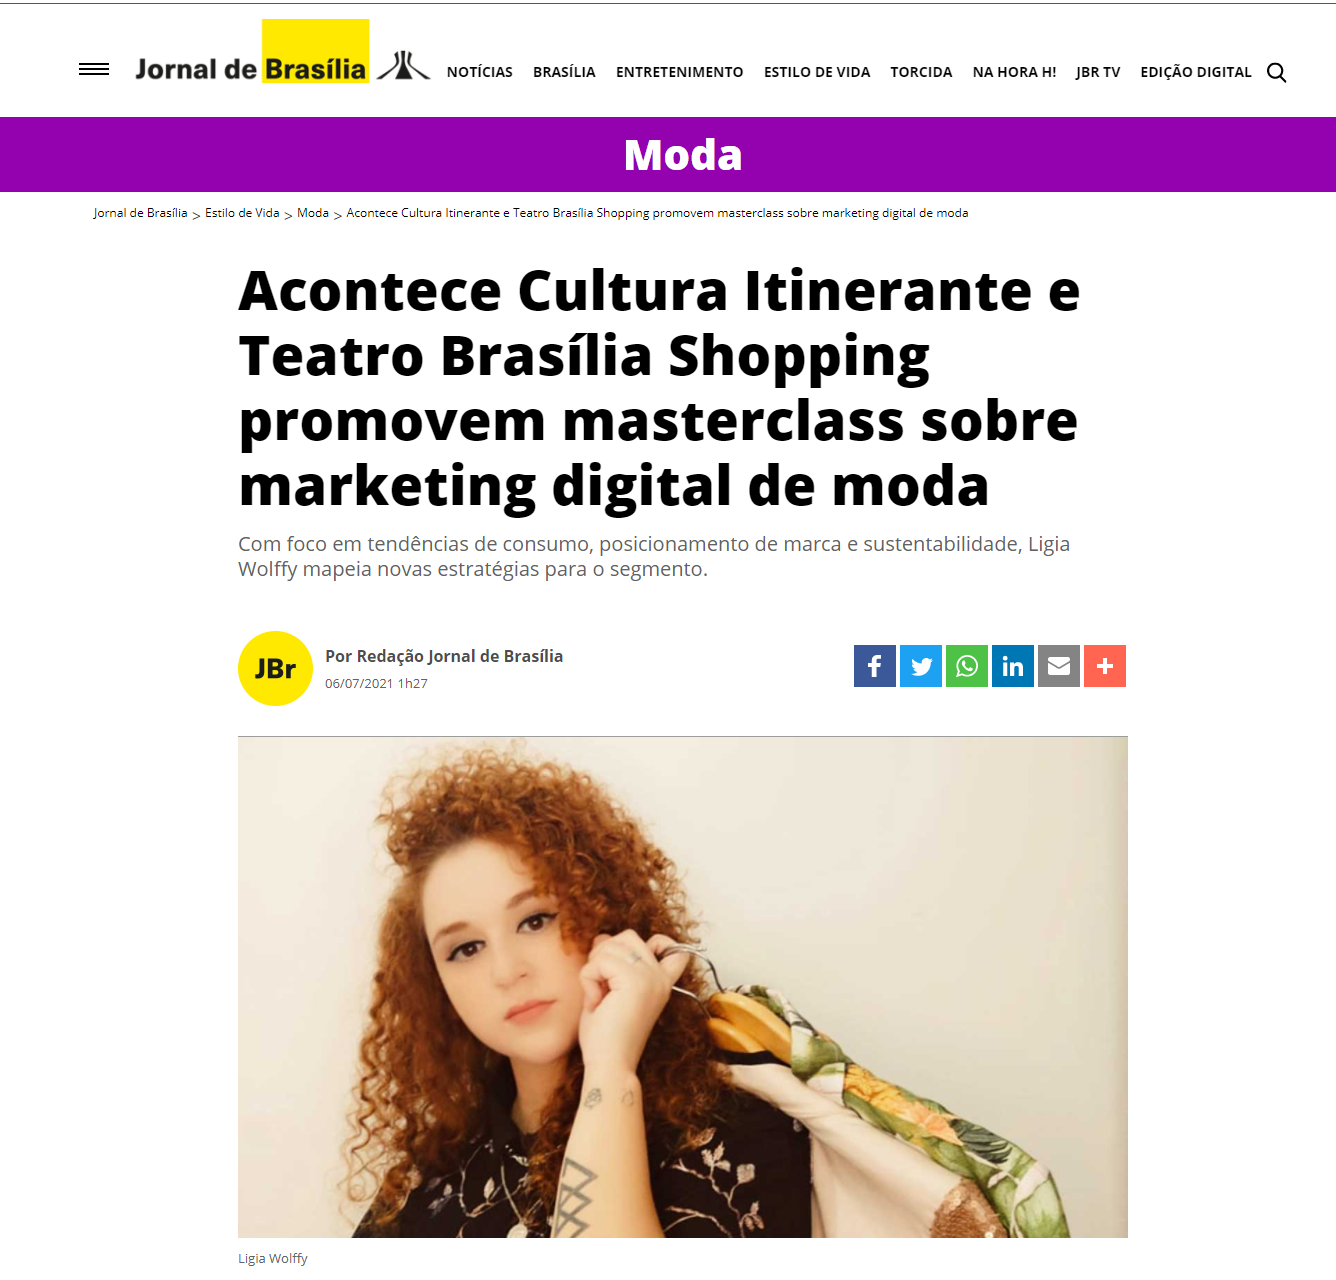
Task: Open the NOTÍCIAS menu
Action: (480, 72)
